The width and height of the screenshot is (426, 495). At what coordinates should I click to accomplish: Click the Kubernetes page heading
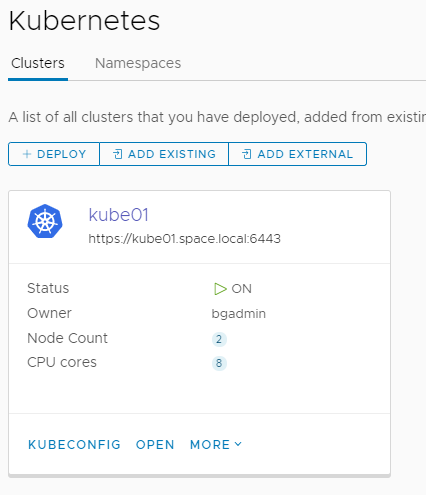click(84, 21)
